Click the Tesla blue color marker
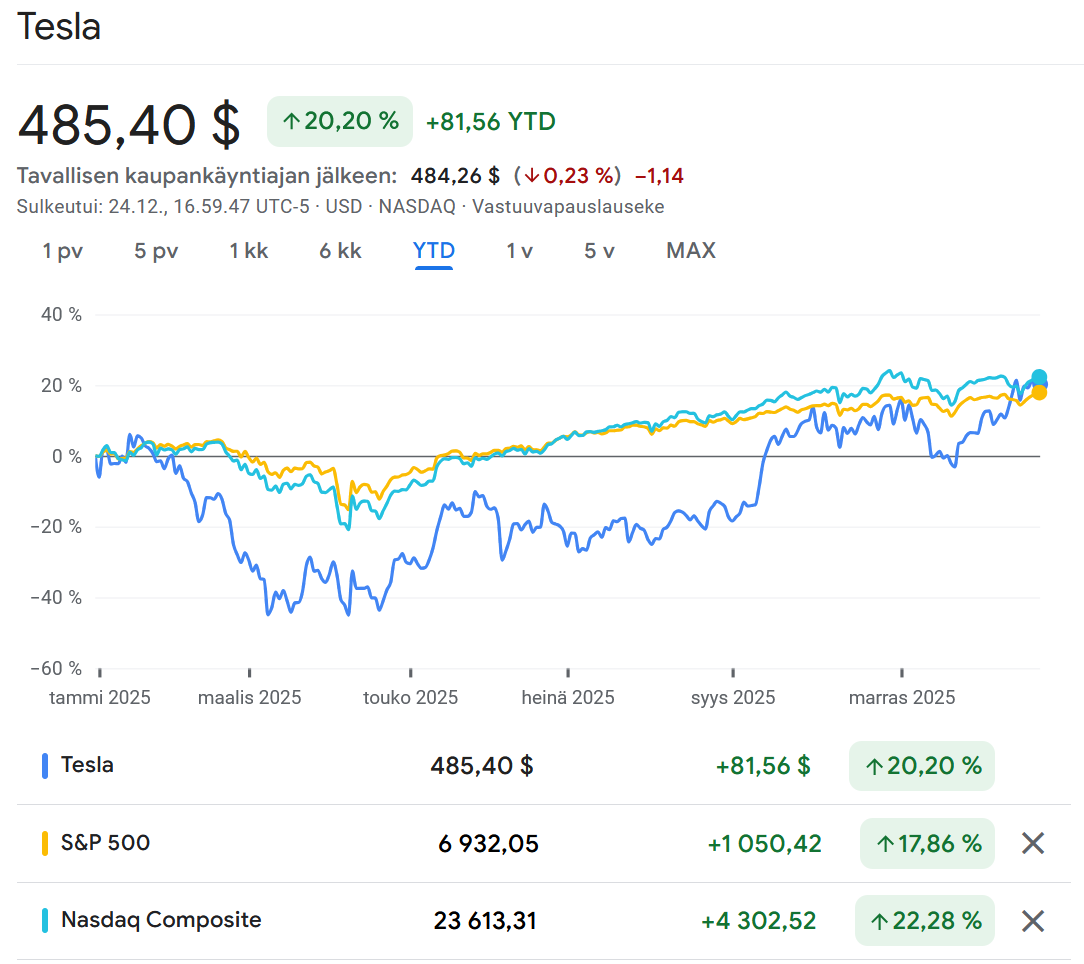 (45, 766)
